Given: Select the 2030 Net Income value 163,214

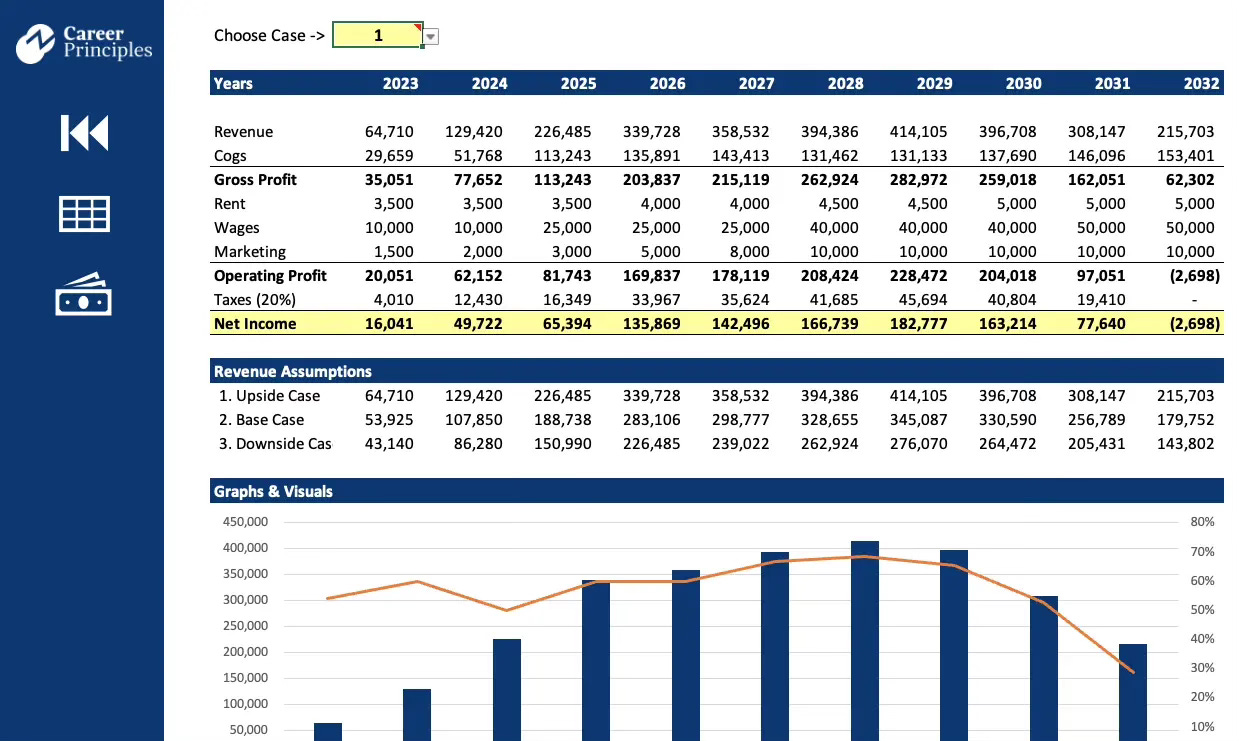Looking at the screenshot, I should pos(1008,323).
